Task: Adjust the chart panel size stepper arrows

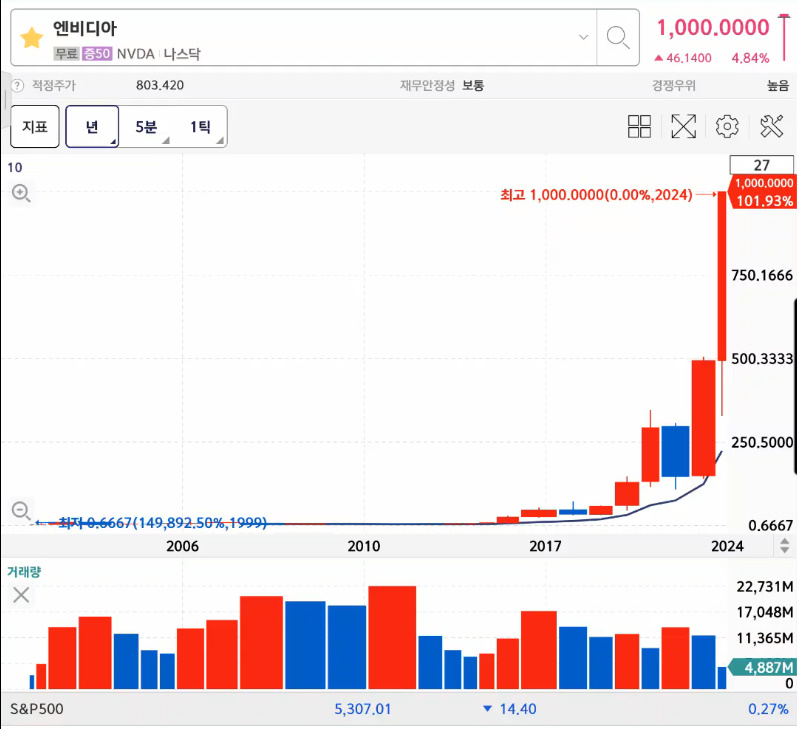Action: (x=784, y=546)
